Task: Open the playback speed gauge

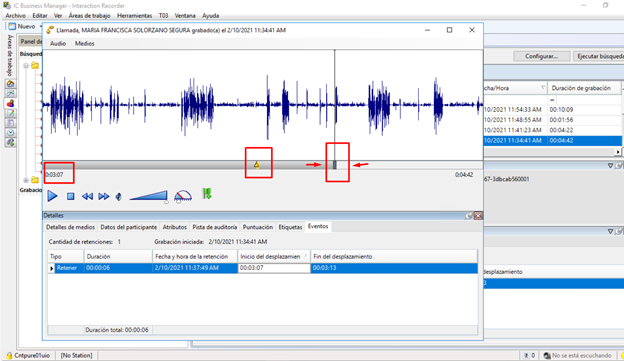Action: (183, 196)
